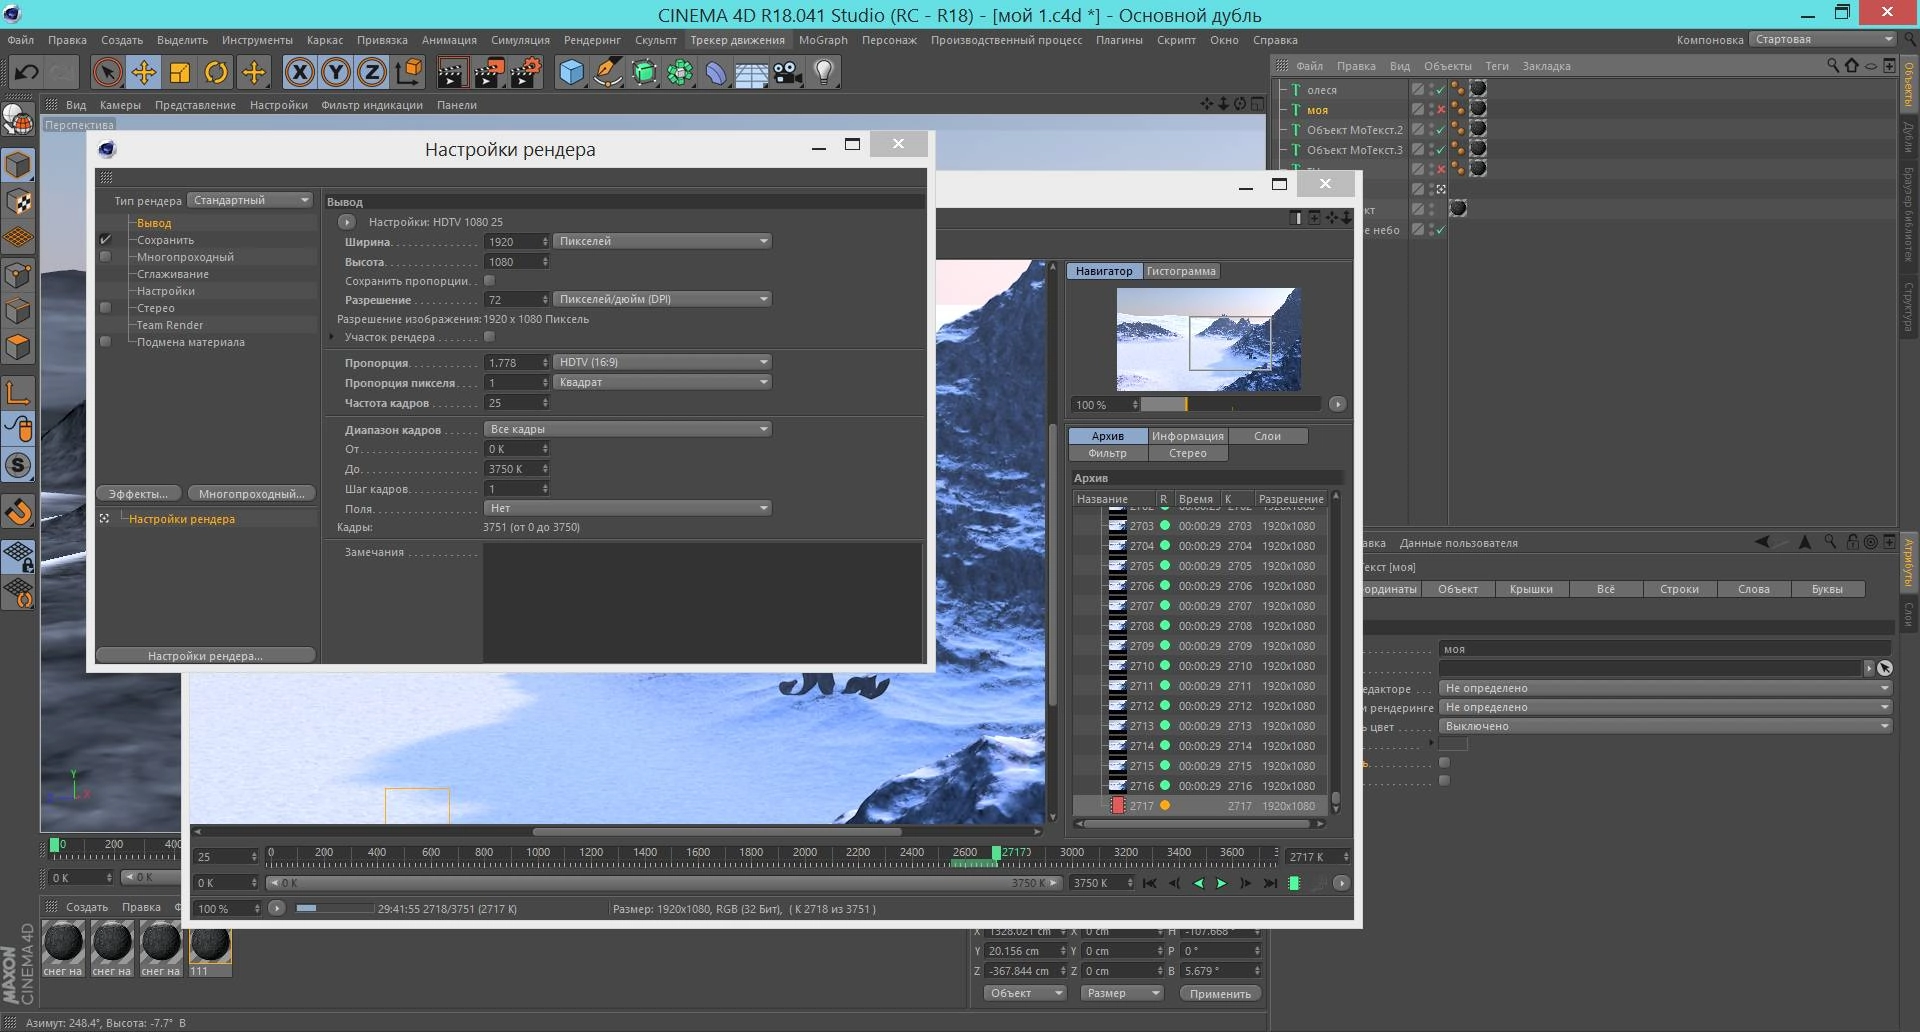Open the spline pen tool

(x=608, y=73)
